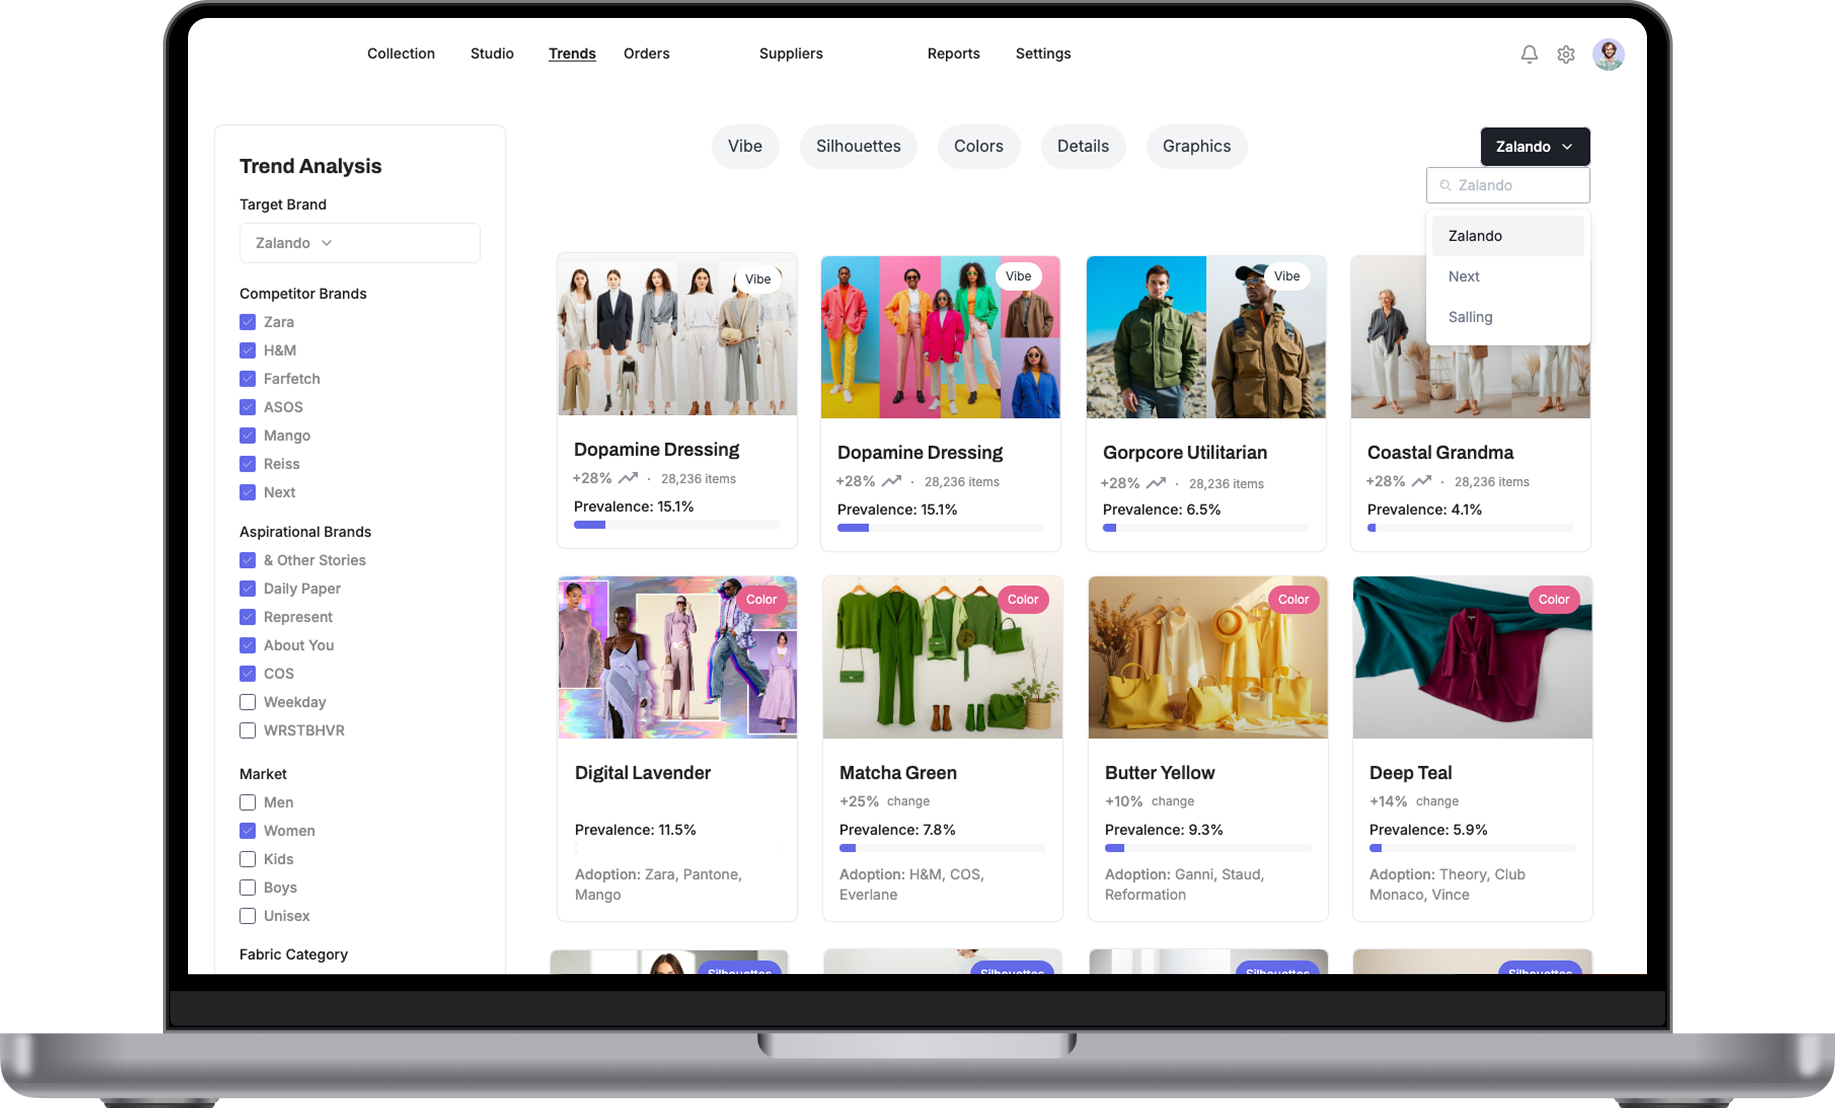Open the Digital Lavender trend image

[677, 657]
